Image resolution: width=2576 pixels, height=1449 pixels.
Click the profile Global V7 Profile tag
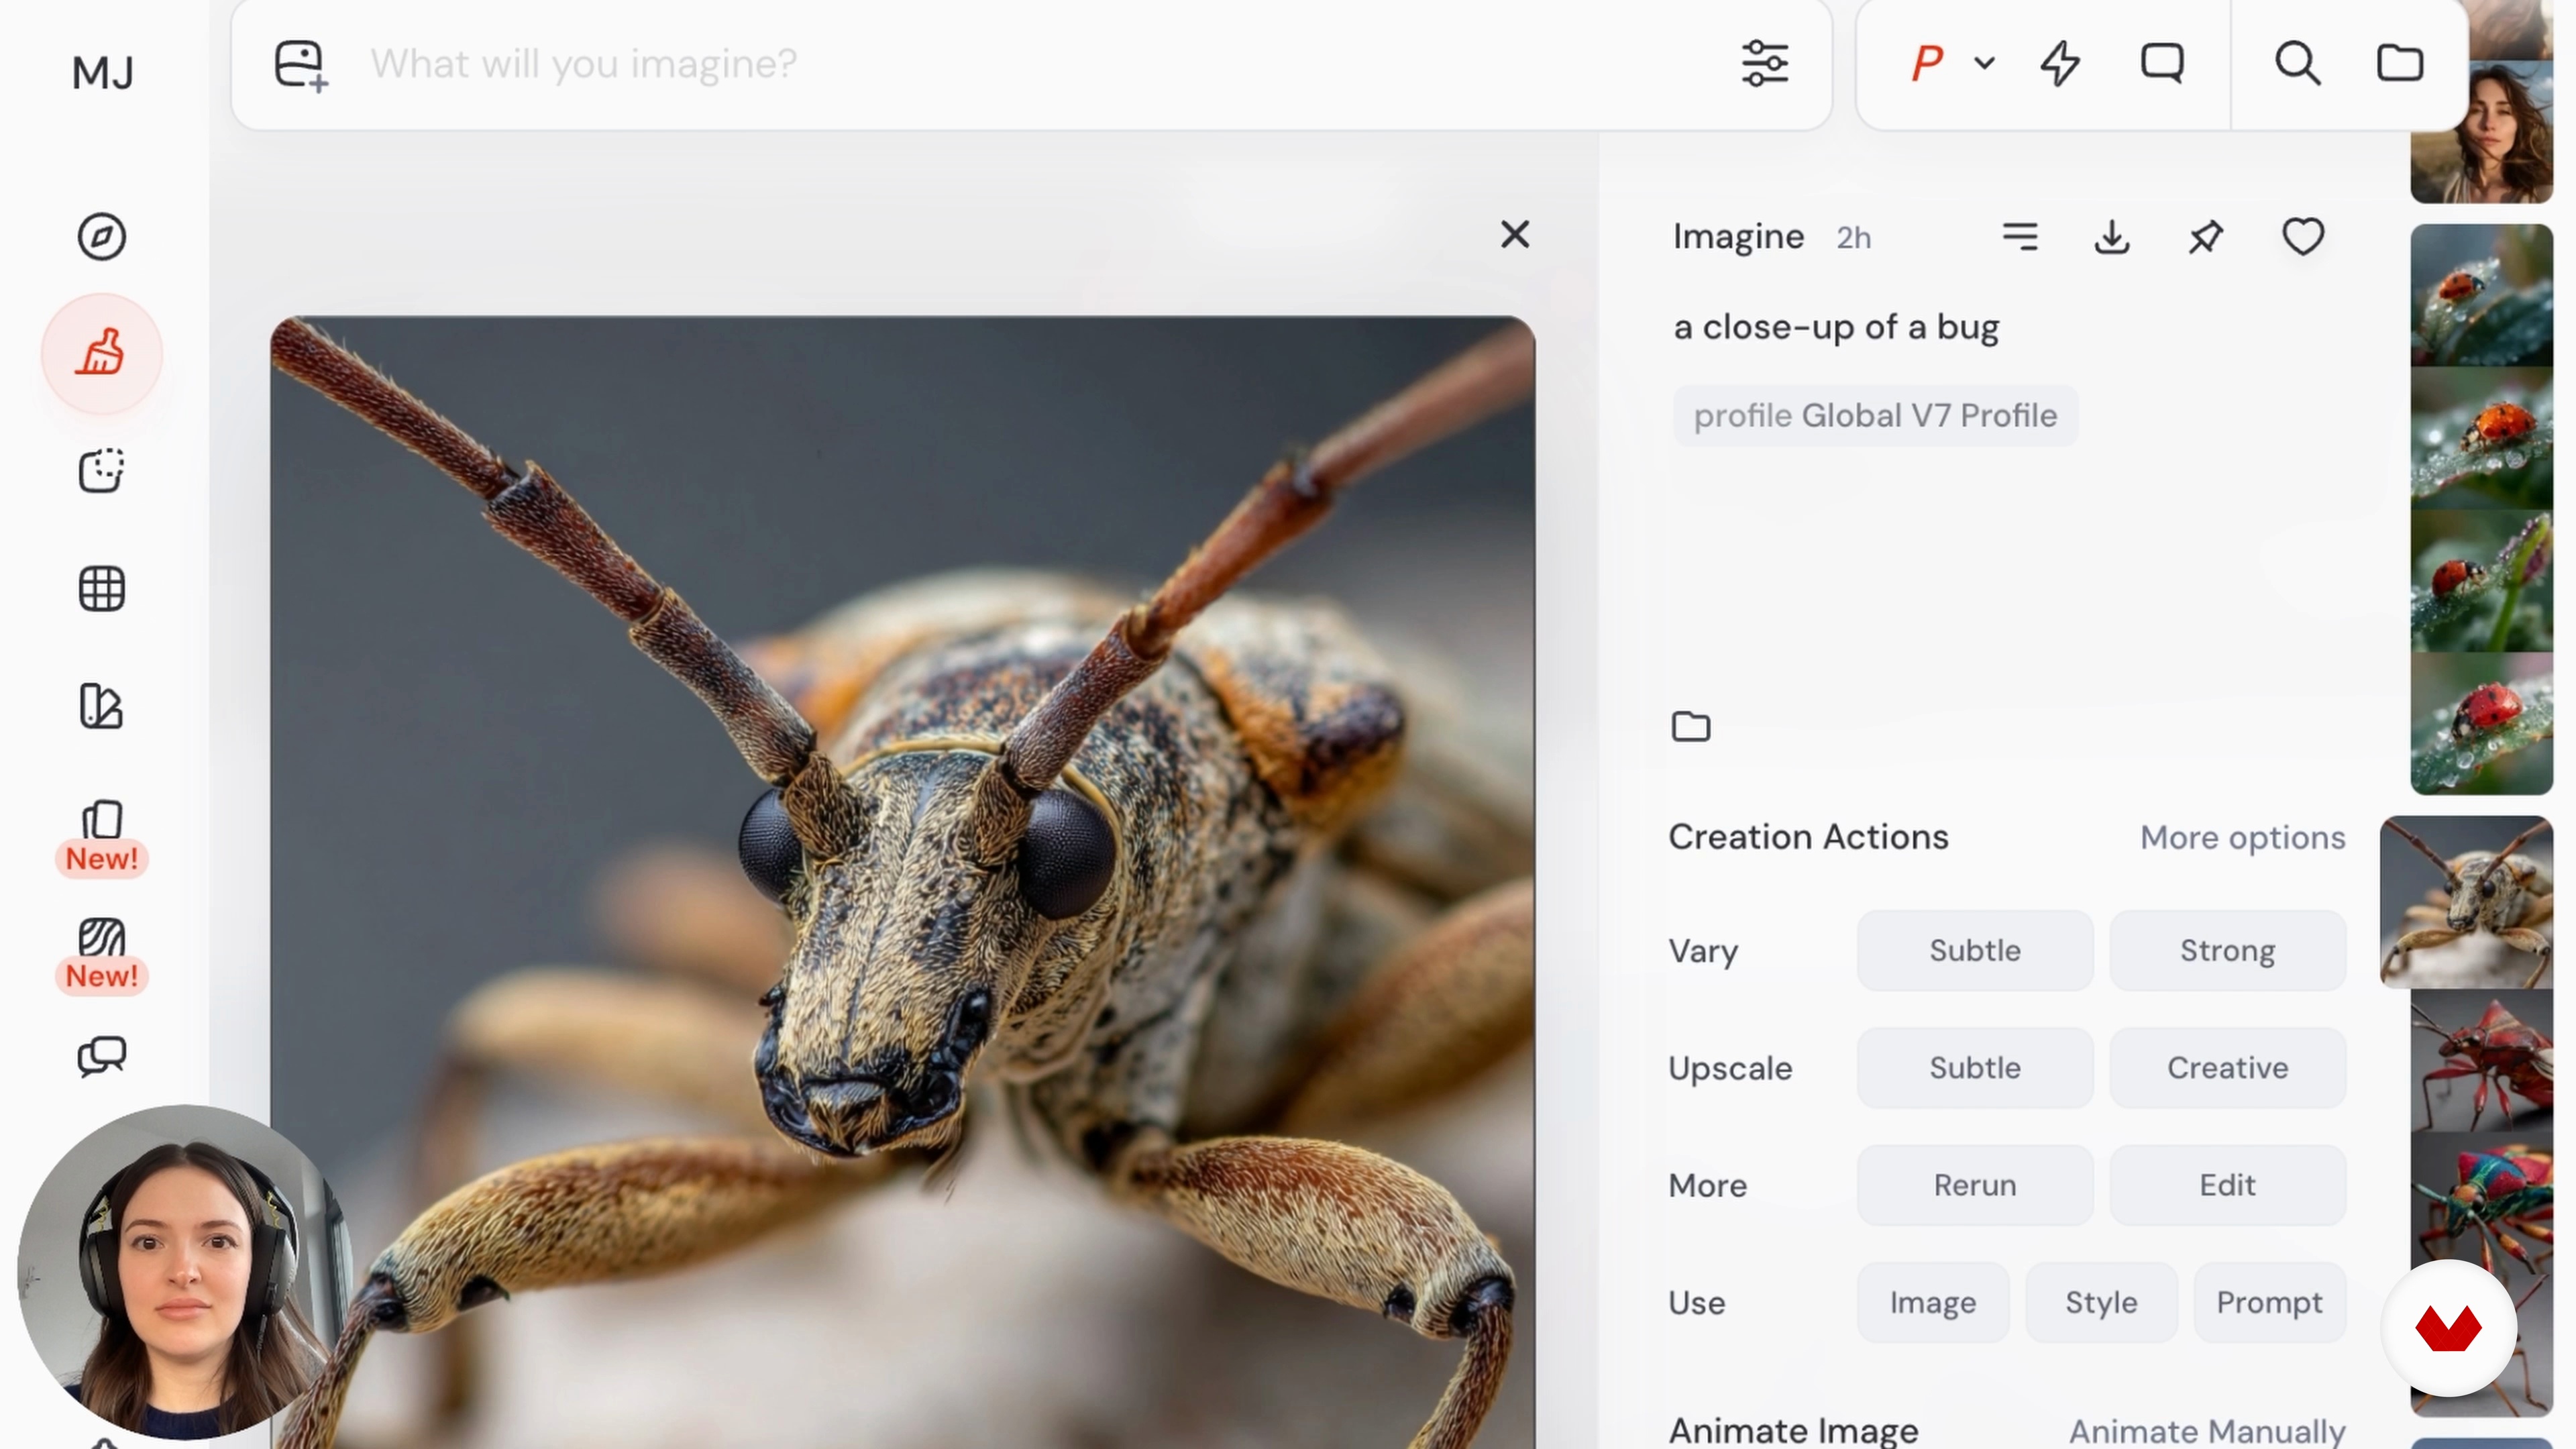[x=1875, y=415]
